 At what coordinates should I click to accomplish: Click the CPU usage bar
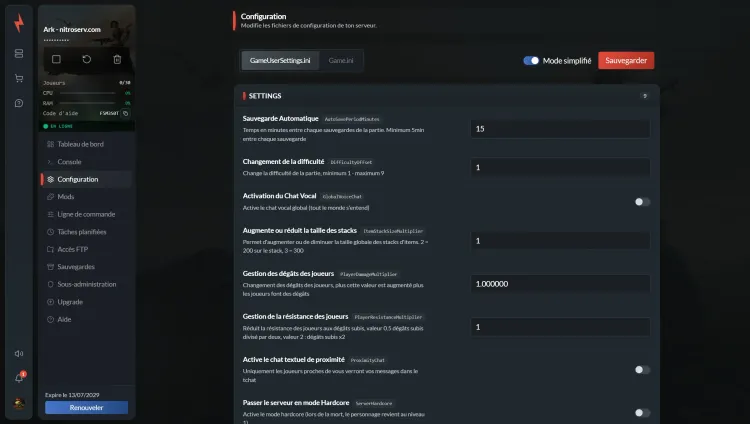(87, 93)
